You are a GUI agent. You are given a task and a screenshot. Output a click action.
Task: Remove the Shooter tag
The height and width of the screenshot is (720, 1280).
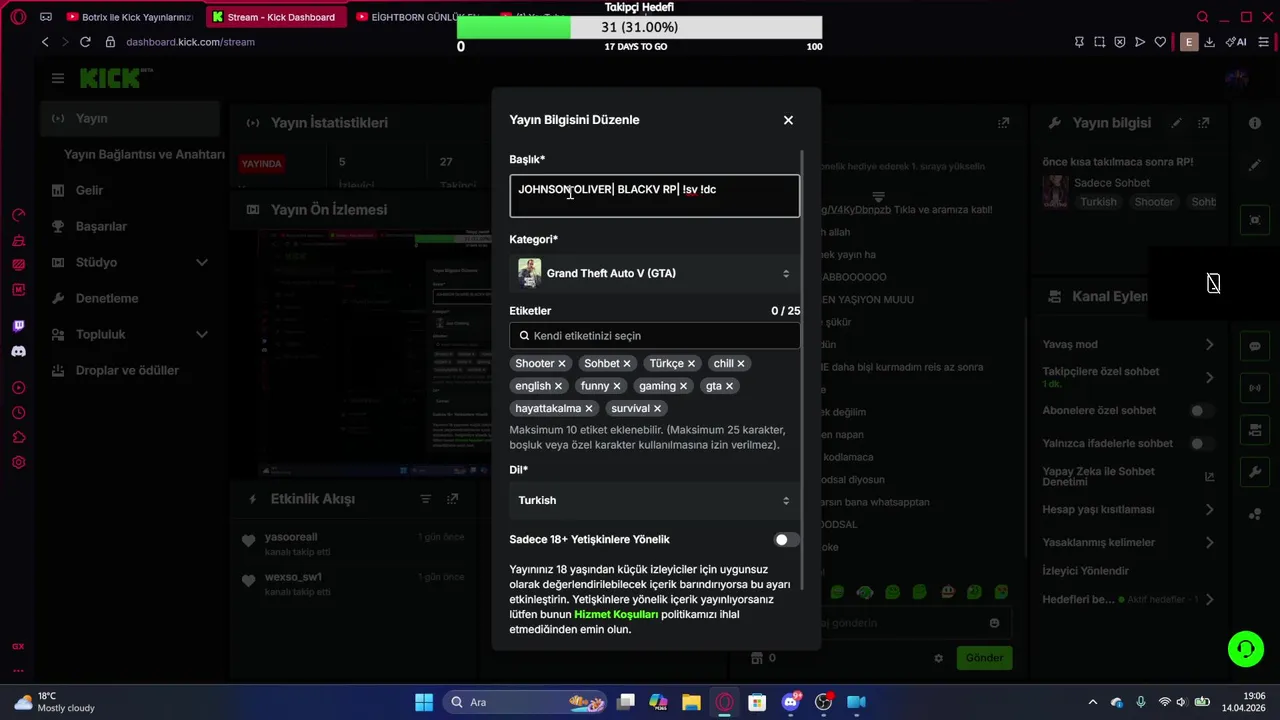point(562,364)
